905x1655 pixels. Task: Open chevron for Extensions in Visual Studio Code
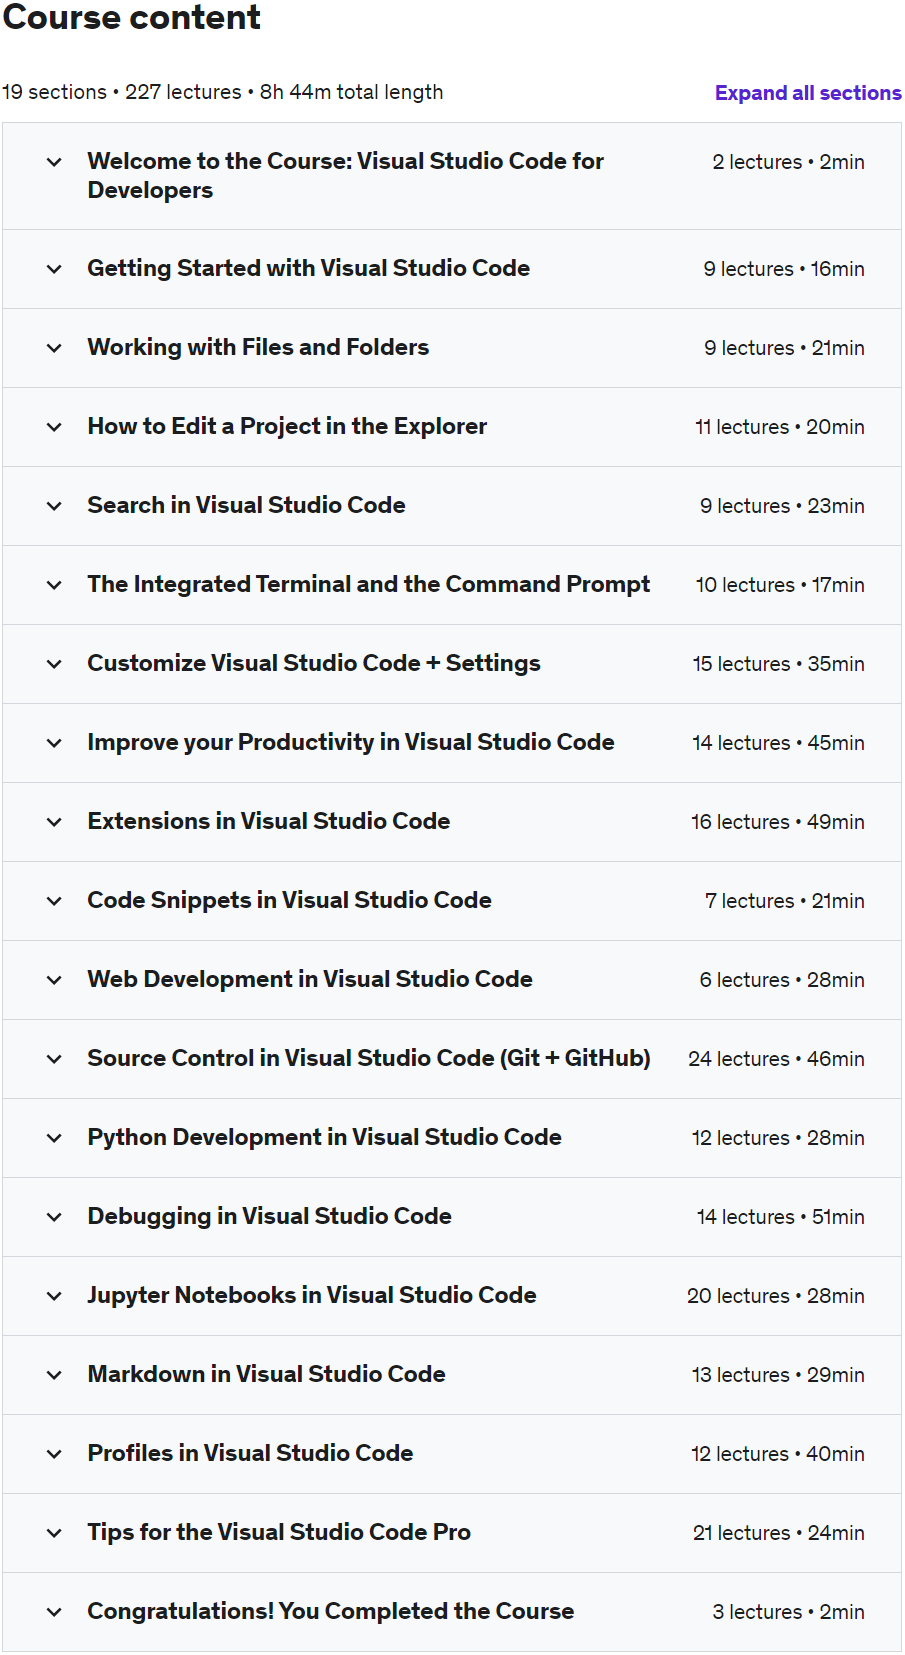[x=54, y=822]
